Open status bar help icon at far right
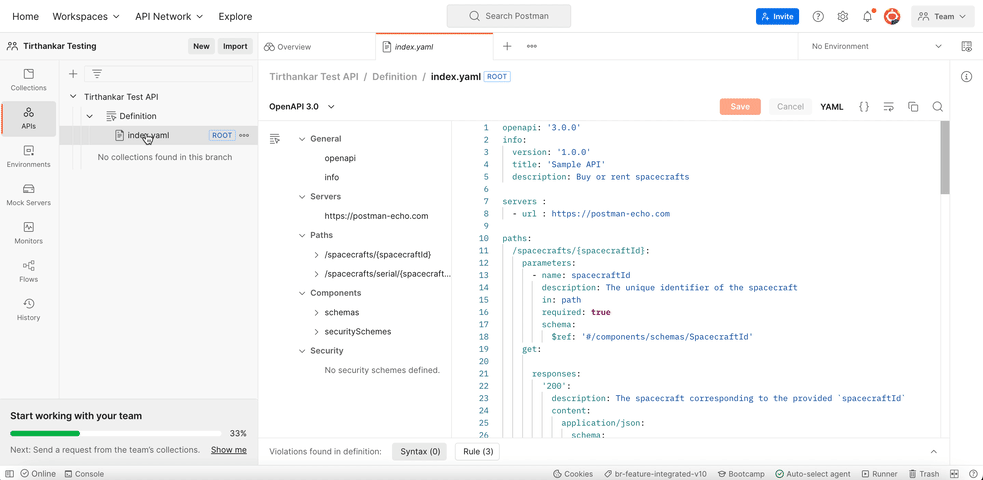Image resolution: width=983 pixels, height=480 pixels. coord(972,474)
